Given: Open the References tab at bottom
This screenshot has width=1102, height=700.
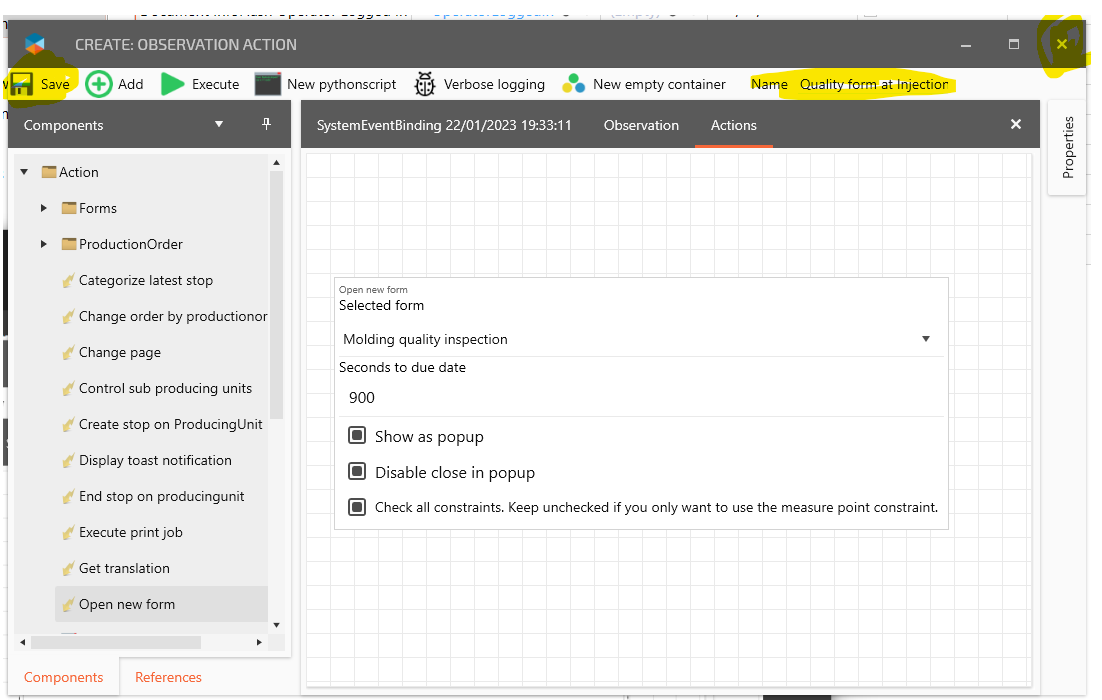Looking at the screenshot, I should tap(168, 677).
